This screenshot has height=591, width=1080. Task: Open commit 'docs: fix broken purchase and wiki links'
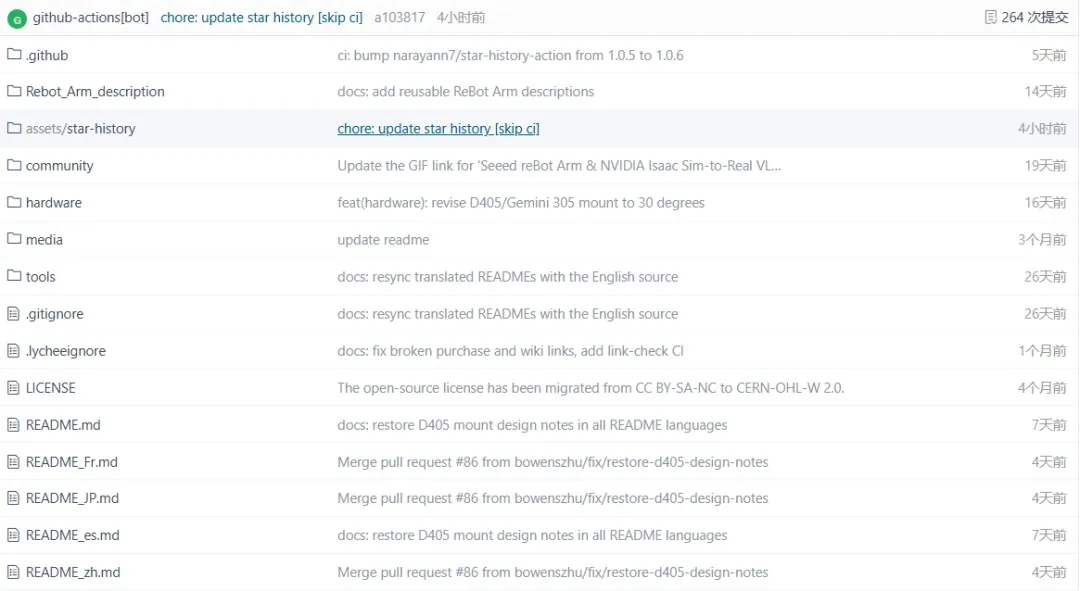pos(510,351)
